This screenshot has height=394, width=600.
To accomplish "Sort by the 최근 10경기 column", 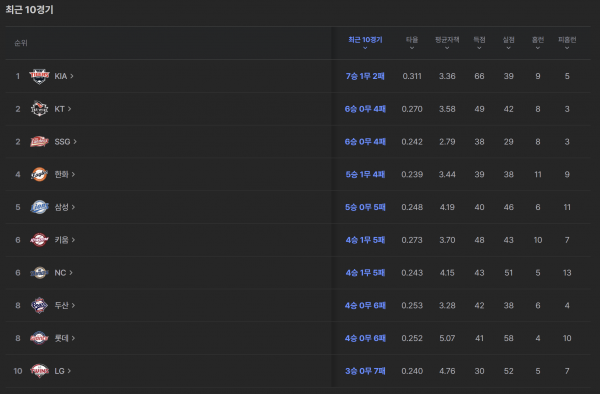I will point(365,43).
